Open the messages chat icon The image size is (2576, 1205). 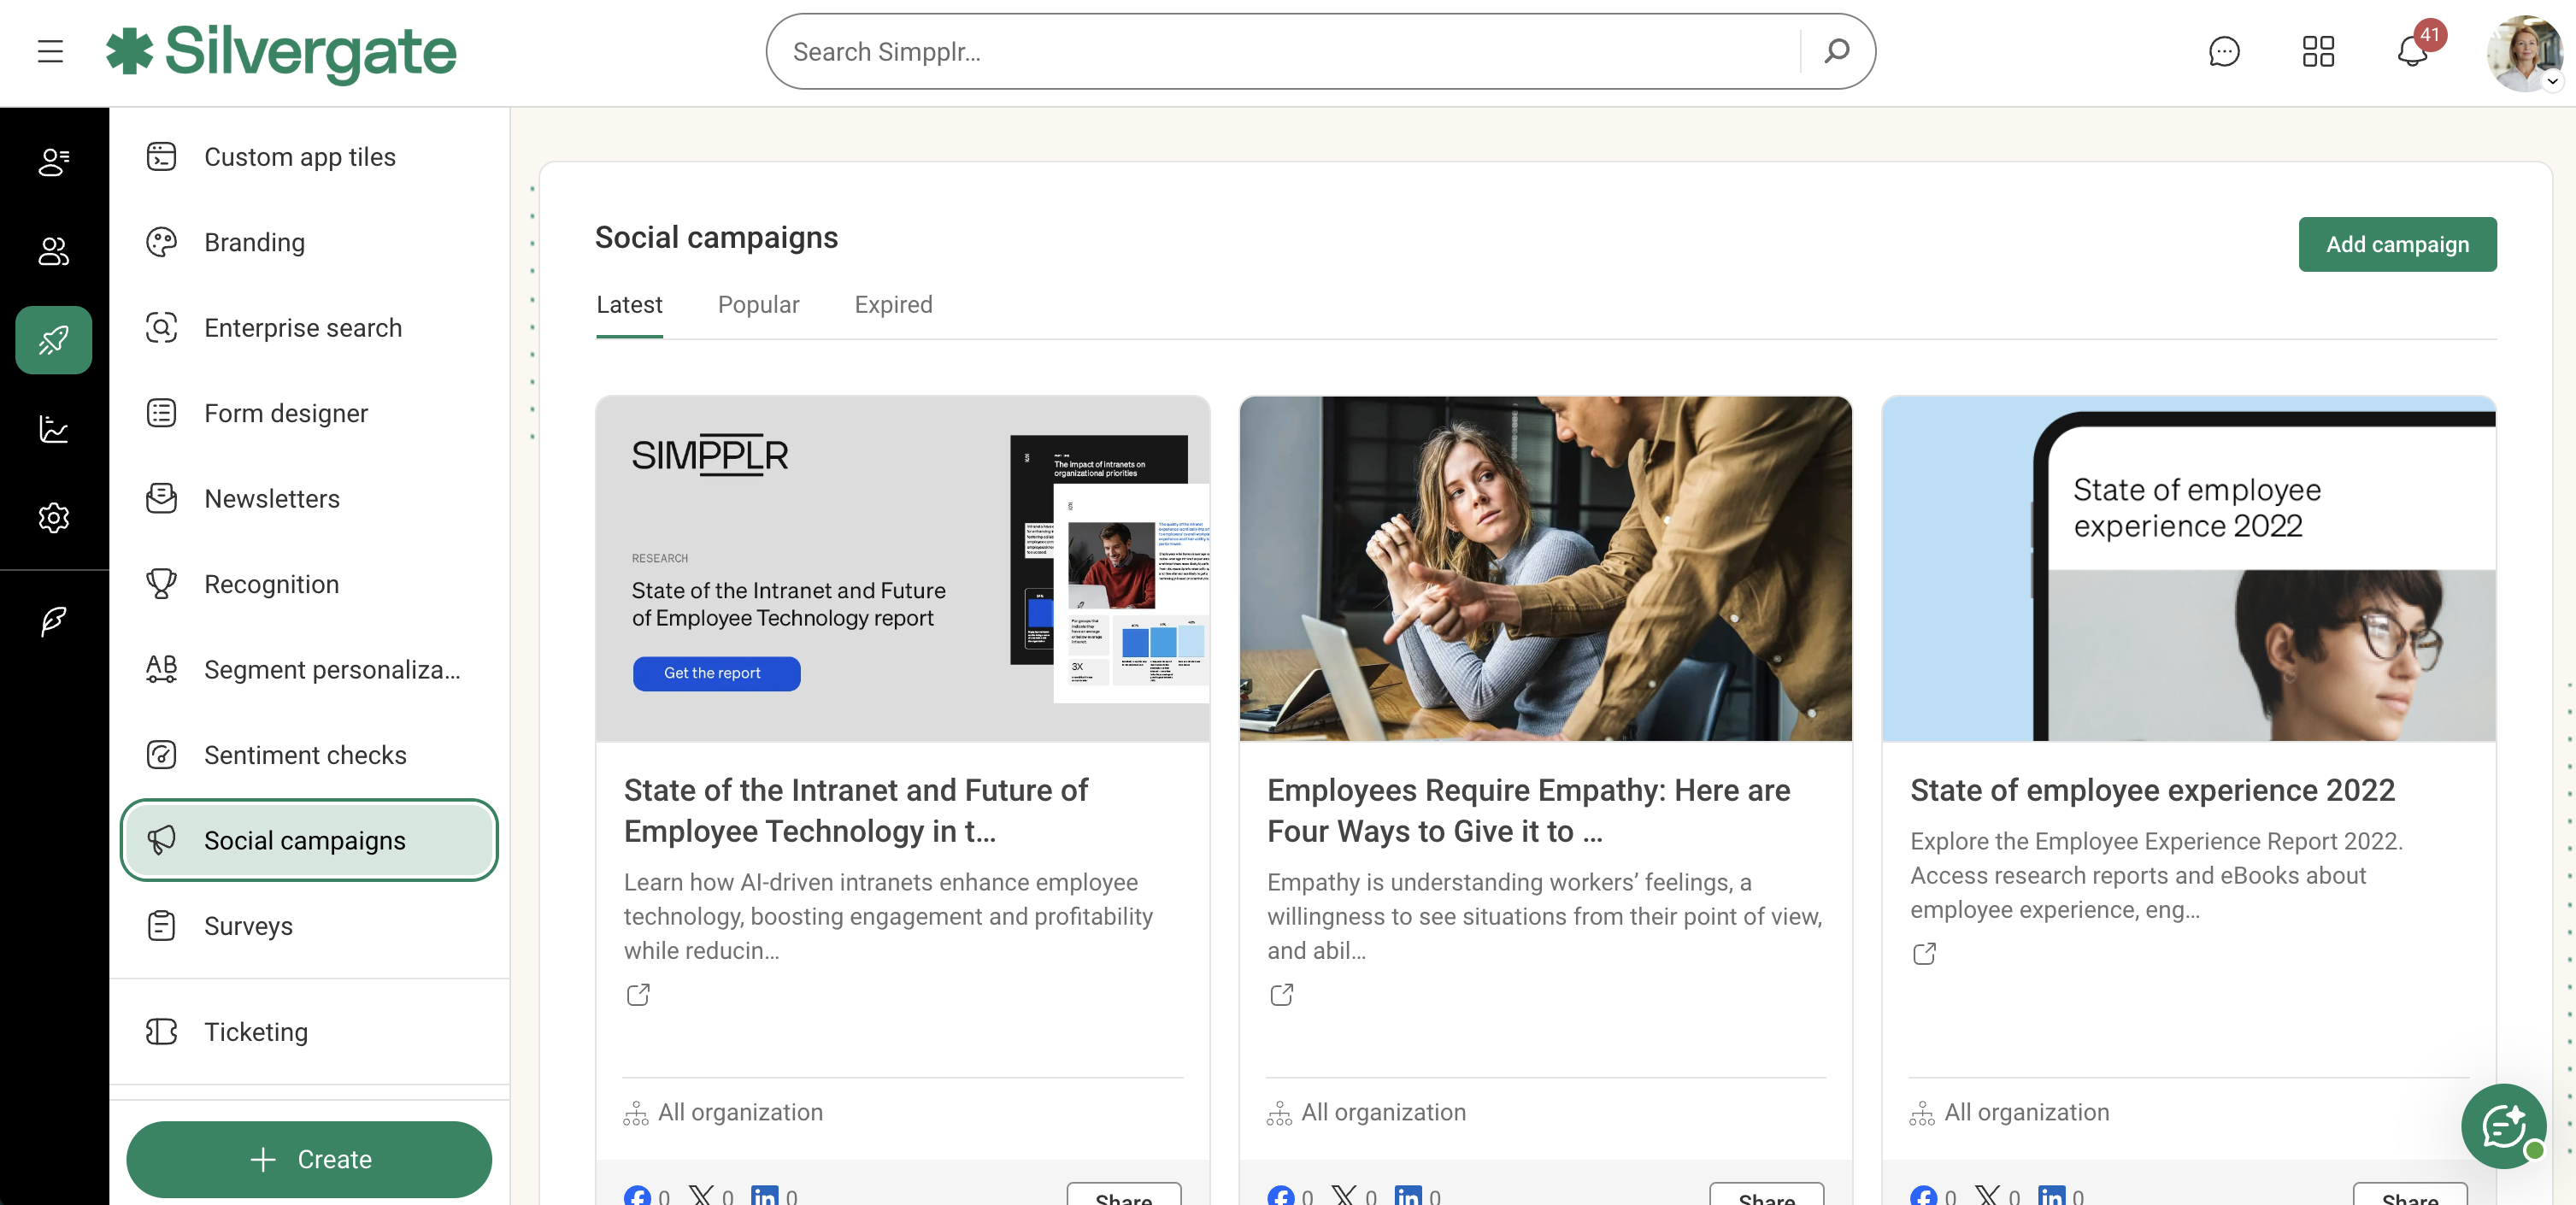click(2223, 52)
